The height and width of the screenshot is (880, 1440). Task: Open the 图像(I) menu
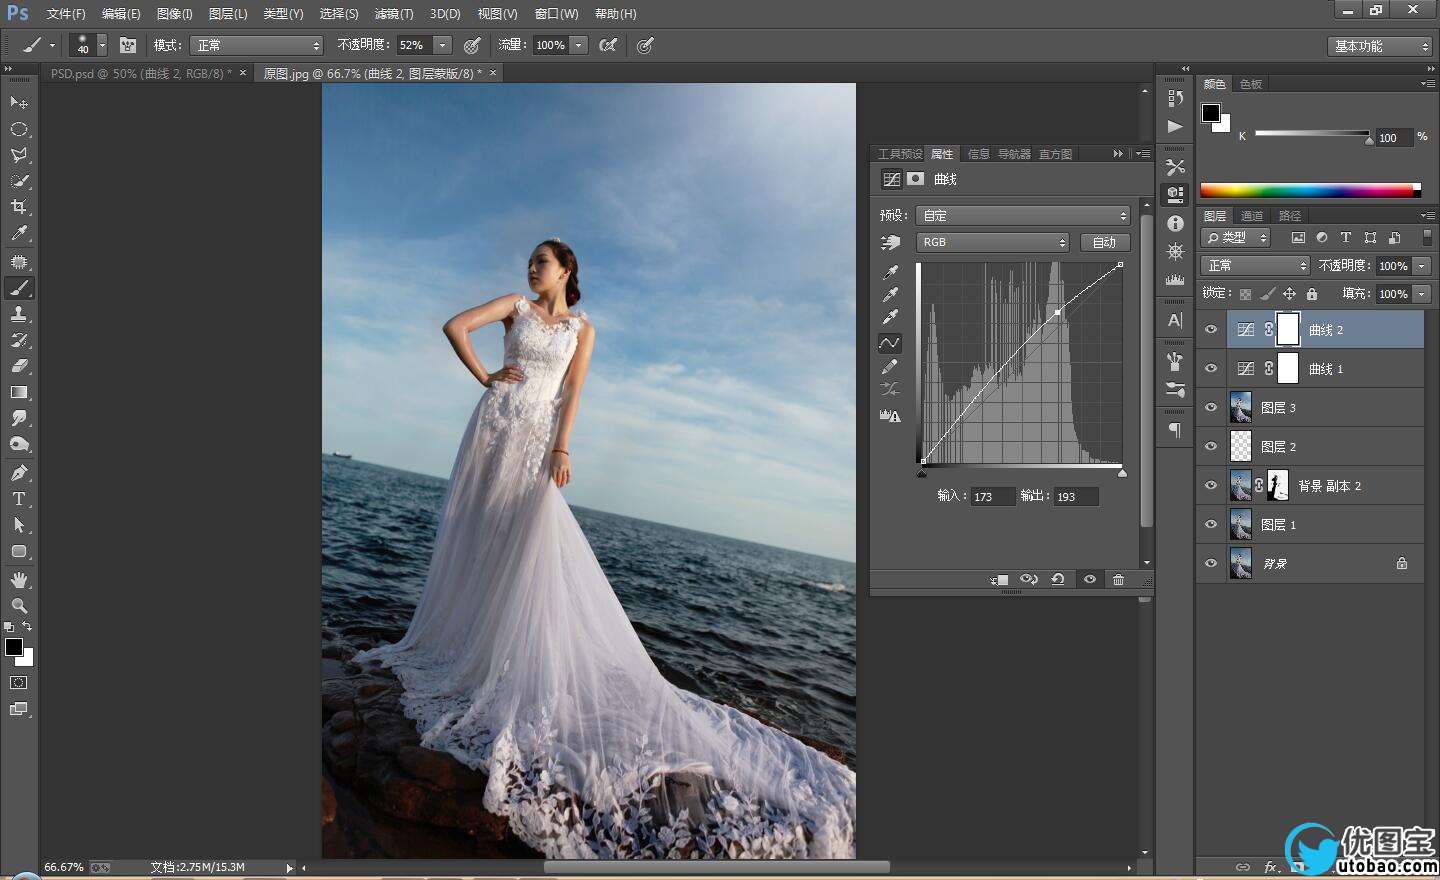coord(175,14)
